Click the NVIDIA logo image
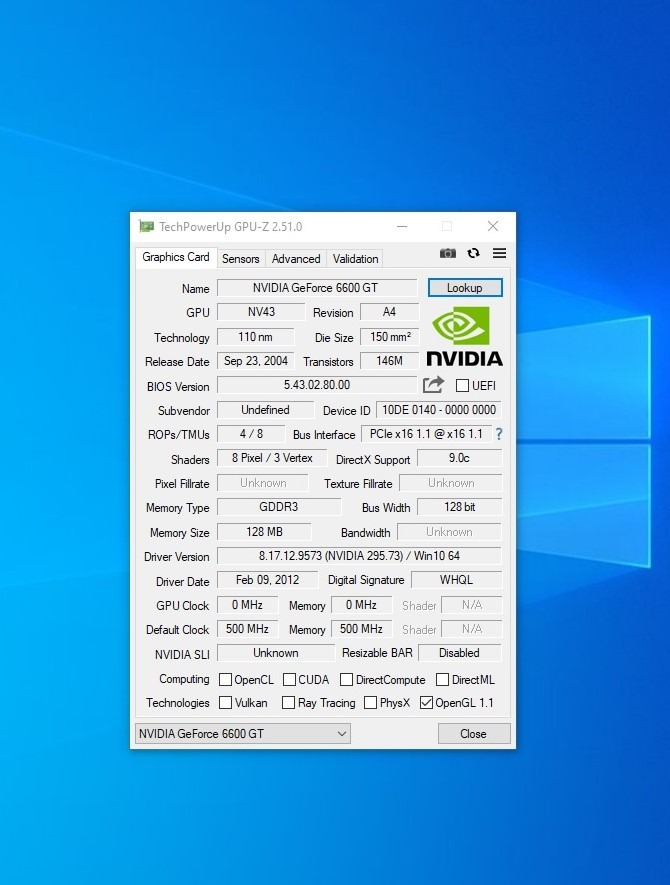 (x=464, y=337)
